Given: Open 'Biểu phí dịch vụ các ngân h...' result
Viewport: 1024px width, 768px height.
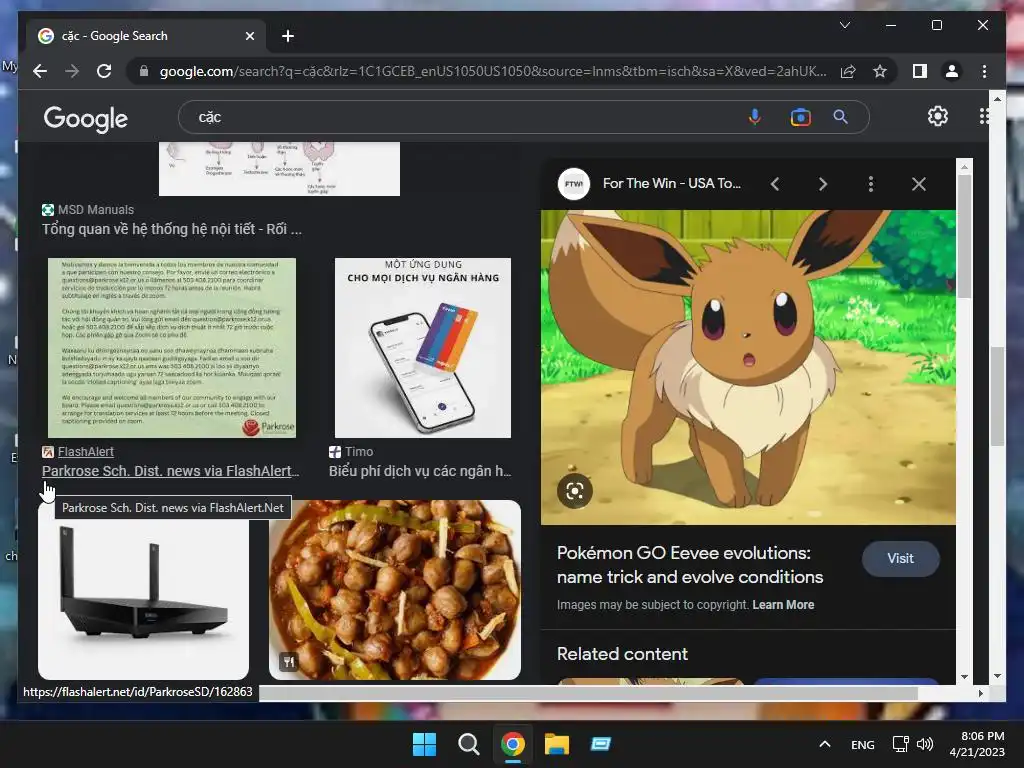Looking at the screenshot, I should (x=420, y=471).
